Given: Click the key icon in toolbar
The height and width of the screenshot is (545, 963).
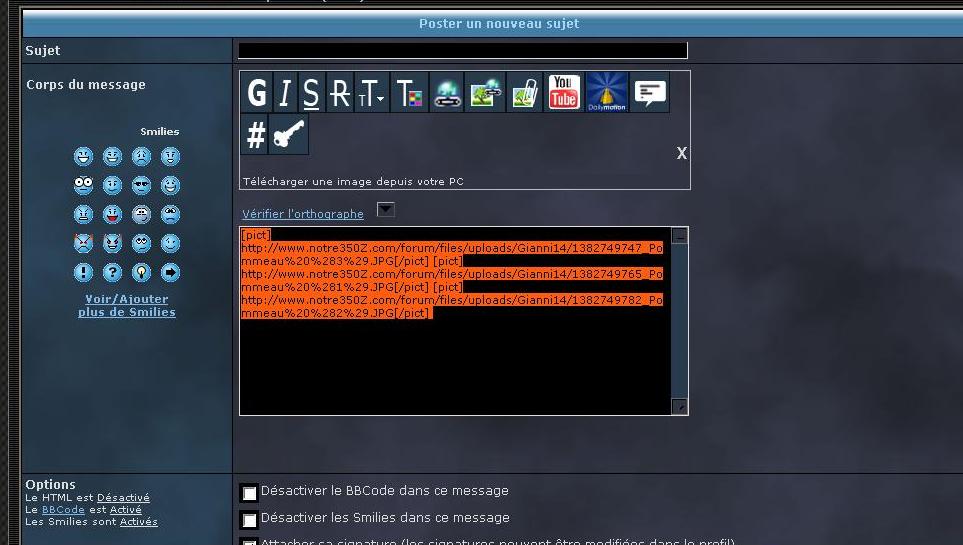Looking at the screenshot, I should 290,135.
